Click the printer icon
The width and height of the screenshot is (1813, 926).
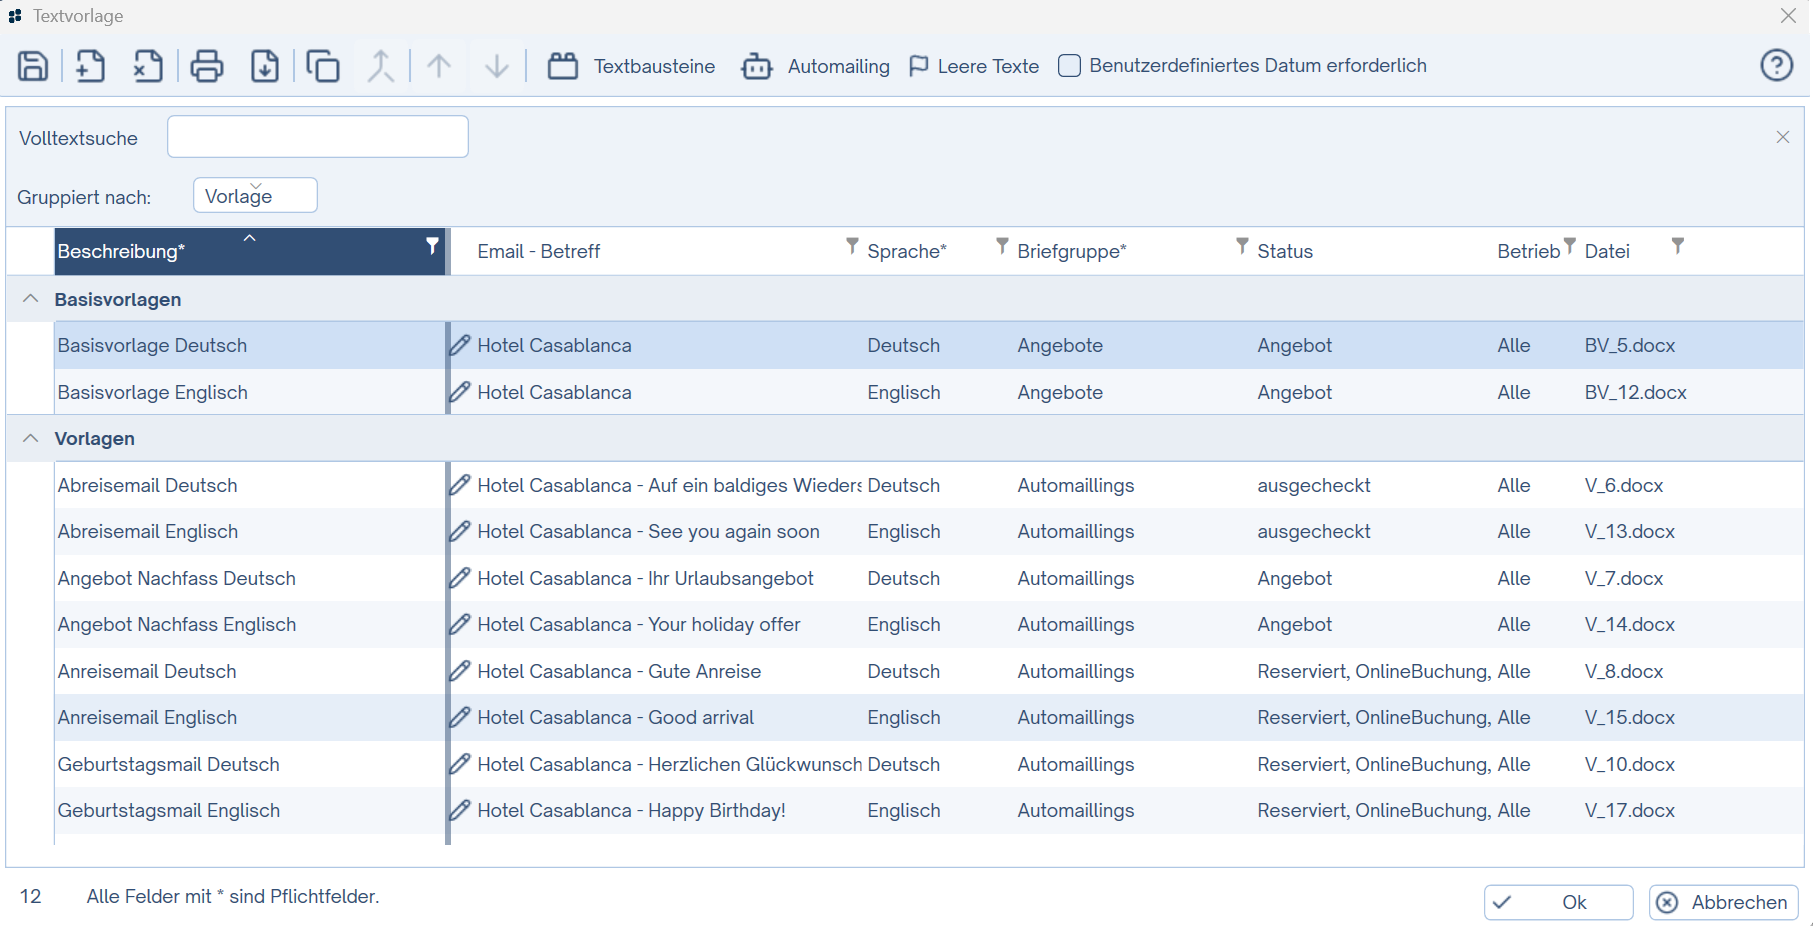[x=207, y=66]
